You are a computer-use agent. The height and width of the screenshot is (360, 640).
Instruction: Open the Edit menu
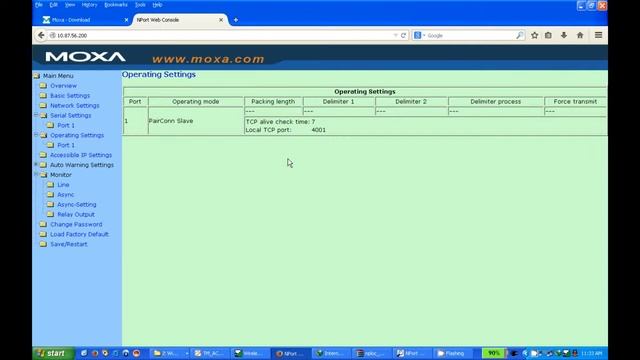[53, 5]
